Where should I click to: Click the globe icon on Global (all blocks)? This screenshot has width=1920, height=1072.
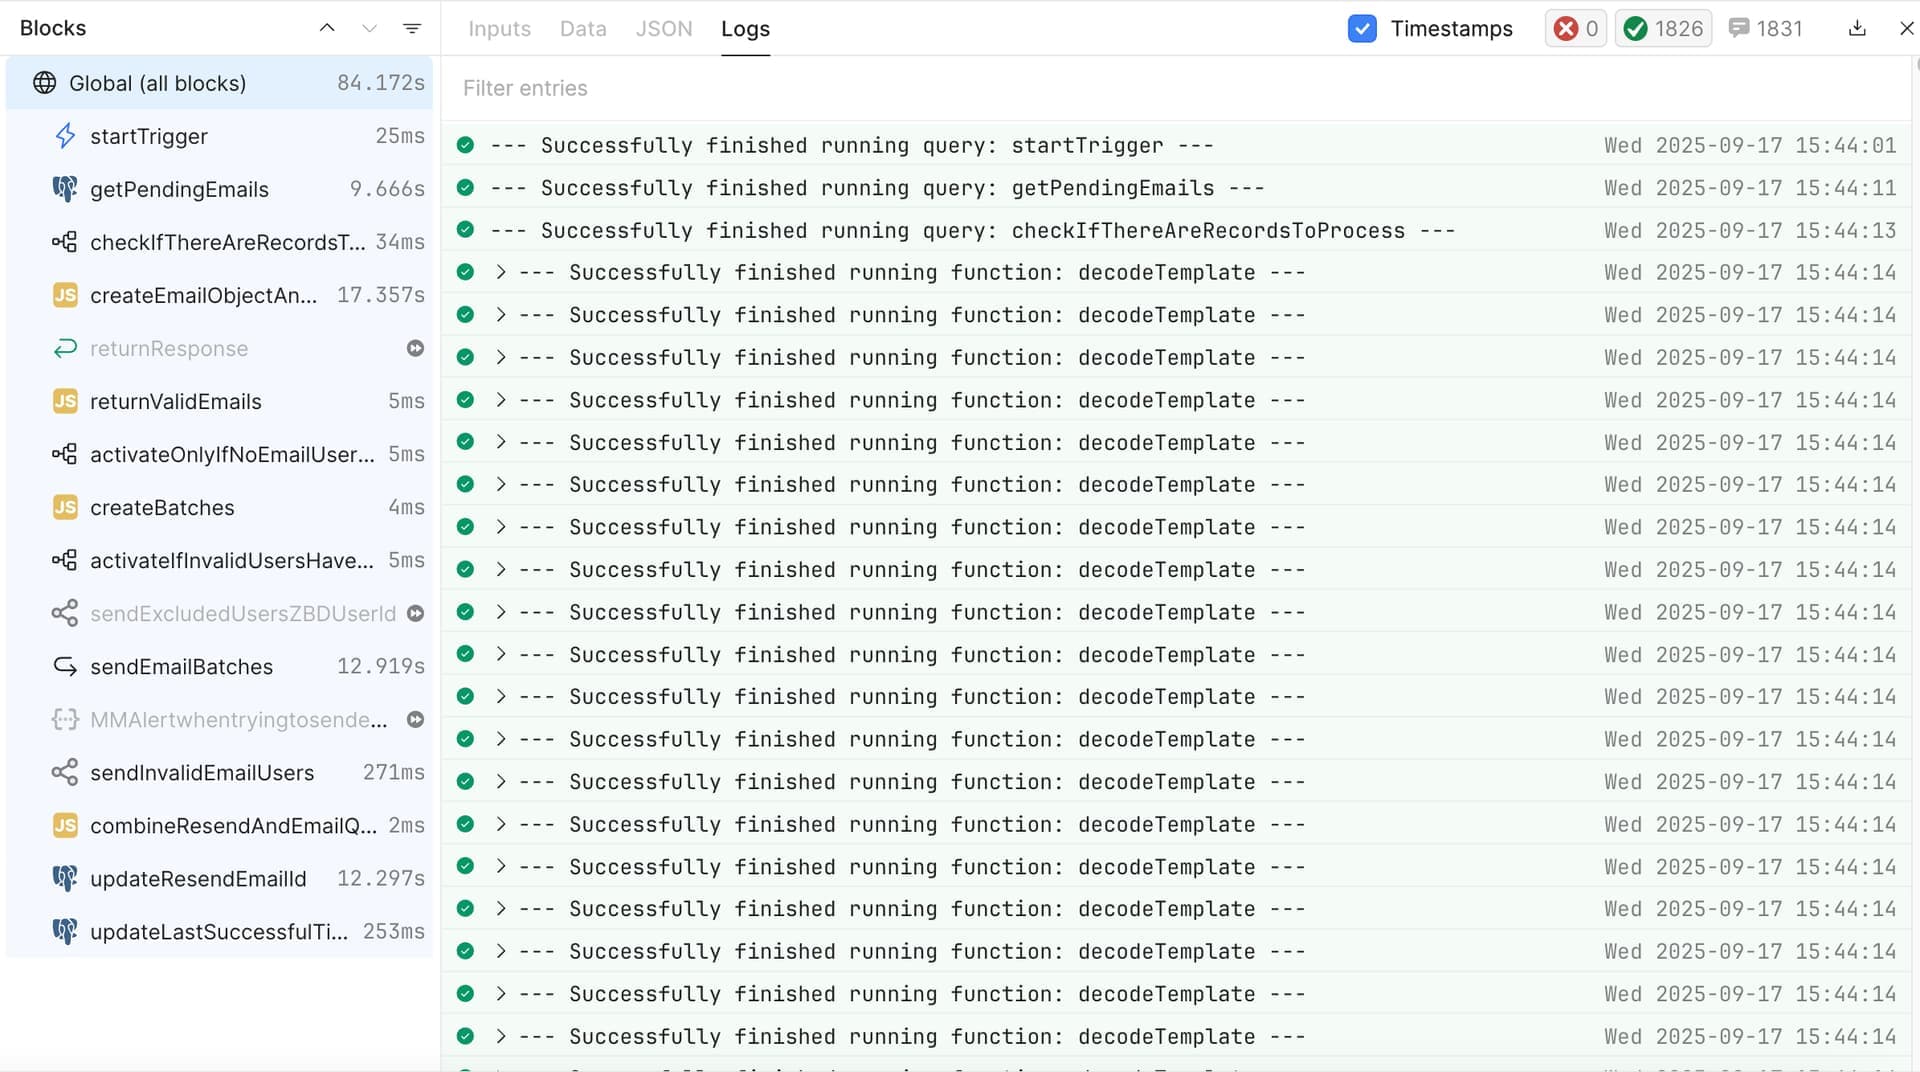click(x=44, y=83)
